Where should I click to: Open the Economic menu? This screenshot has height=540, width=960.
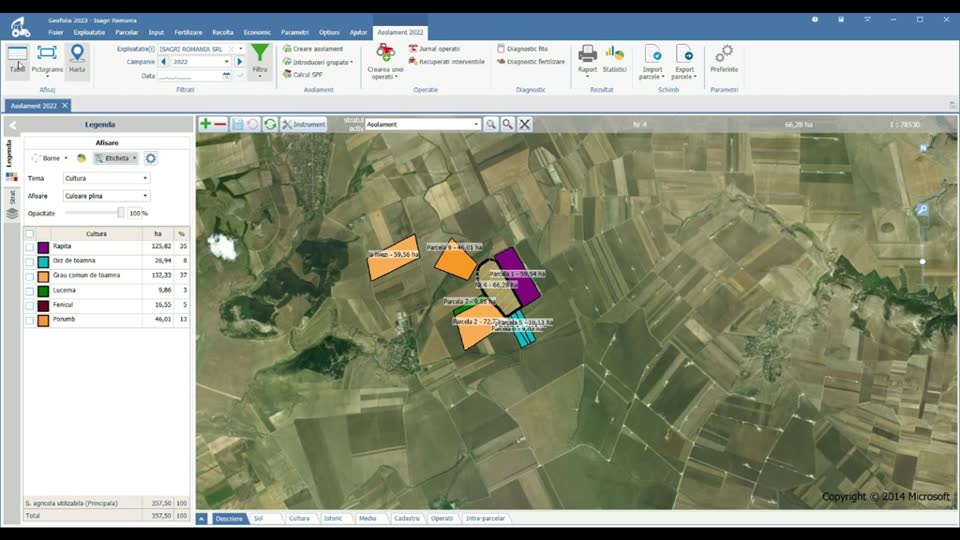(257, 32)
